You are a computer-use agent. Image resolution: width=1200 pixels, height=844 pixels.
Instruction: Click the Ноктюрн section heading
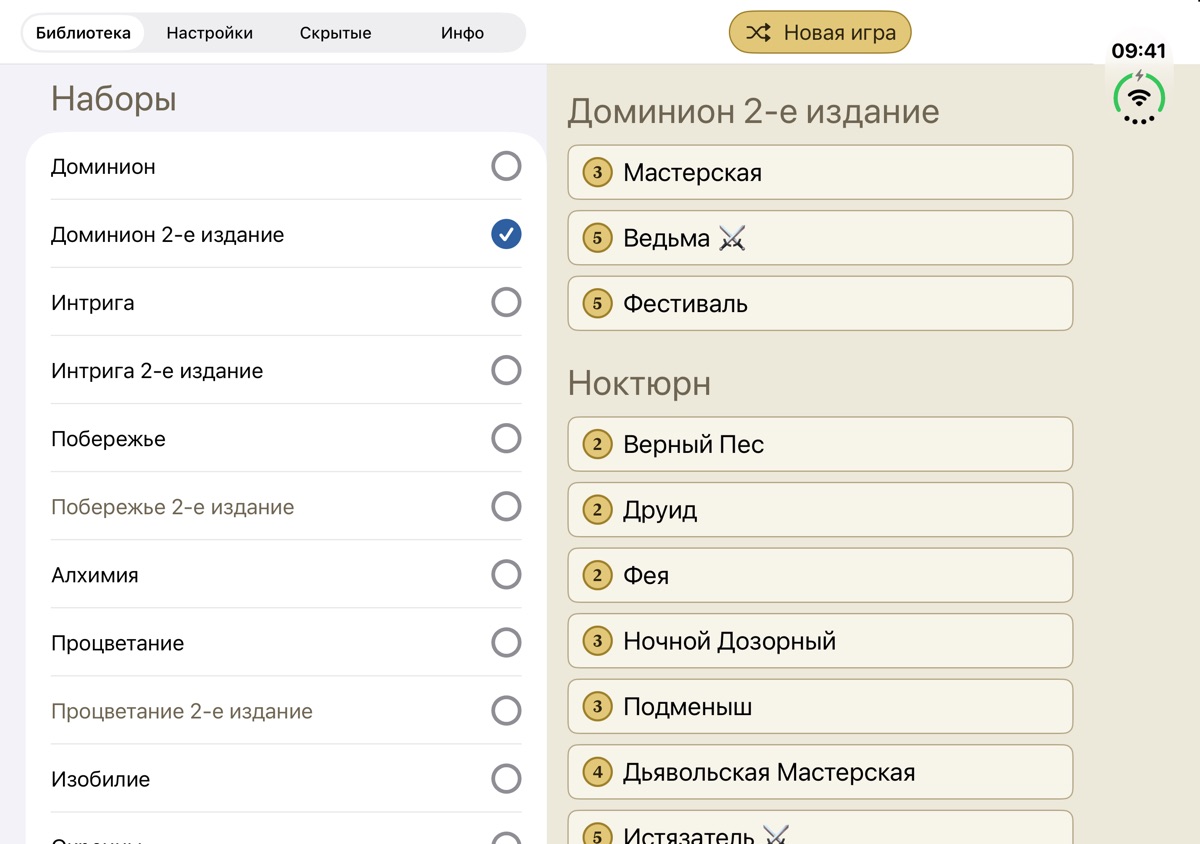pos(639,383)
